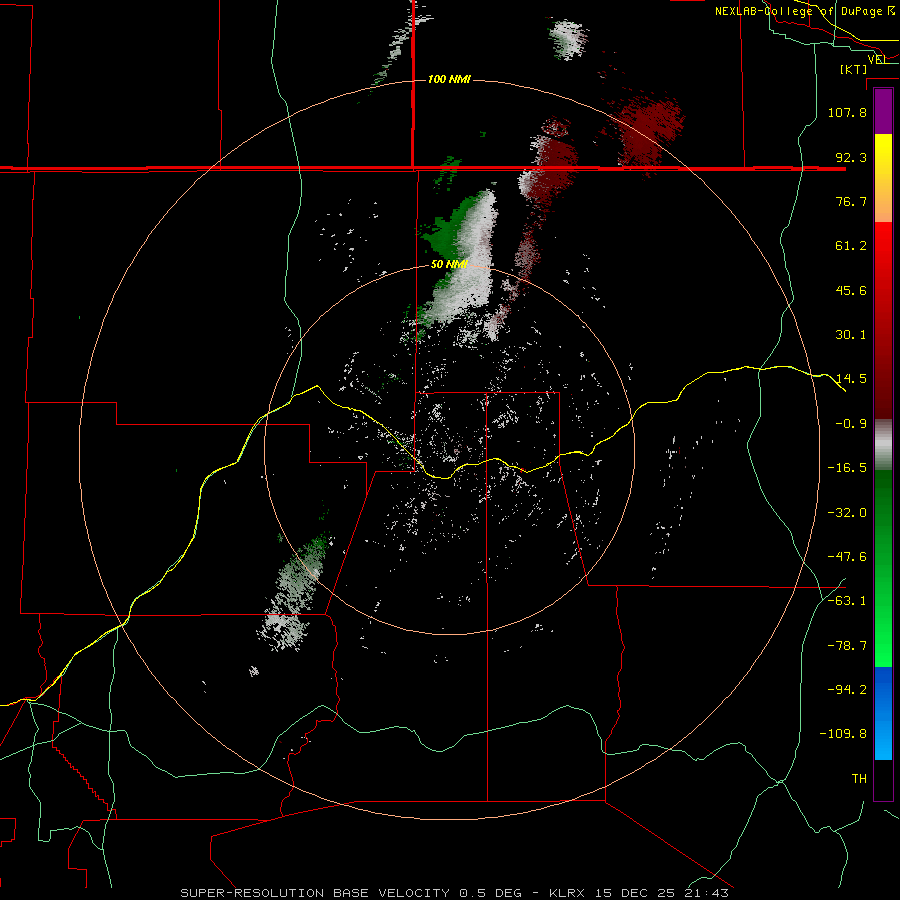Click the -94.2 value on velocity scale

point(847,690)
